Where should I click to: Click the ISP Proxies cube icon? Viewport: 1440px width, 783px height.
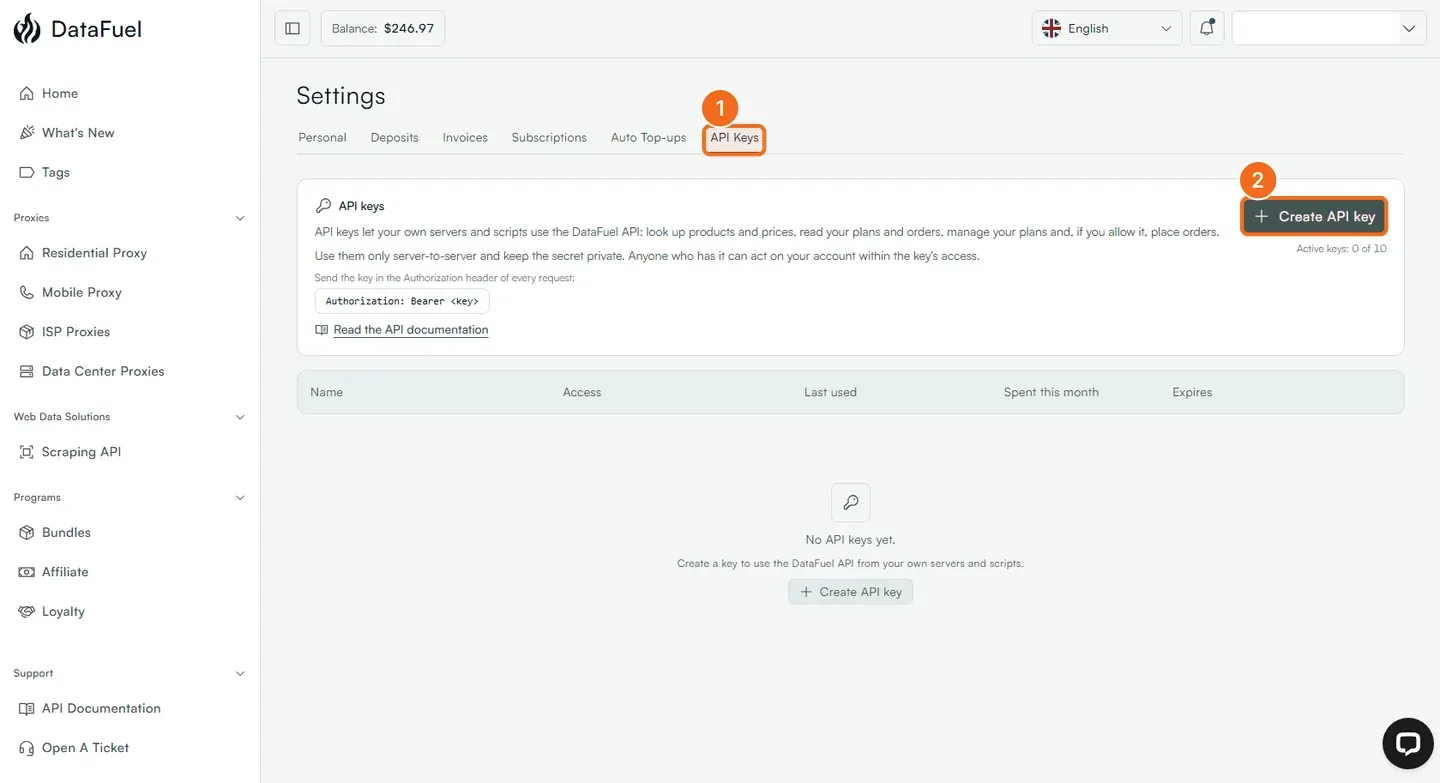(x=27, y=332)
